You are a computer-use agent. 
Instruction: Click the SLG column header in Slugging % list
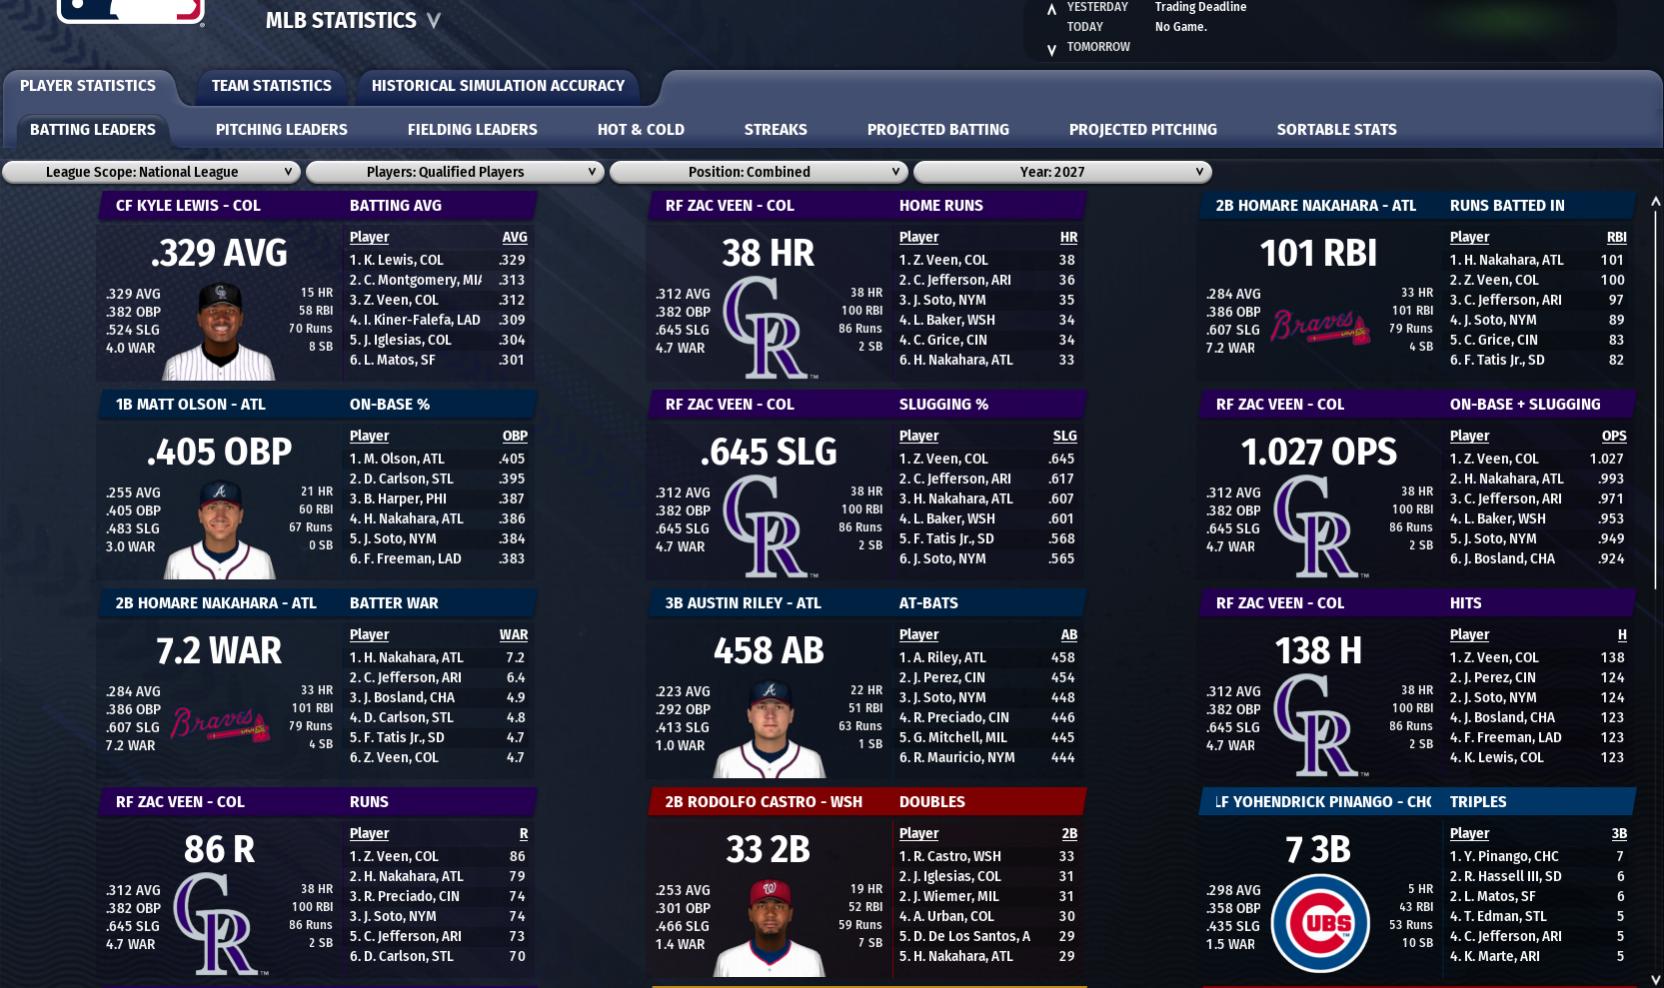tap(1064, 437)
